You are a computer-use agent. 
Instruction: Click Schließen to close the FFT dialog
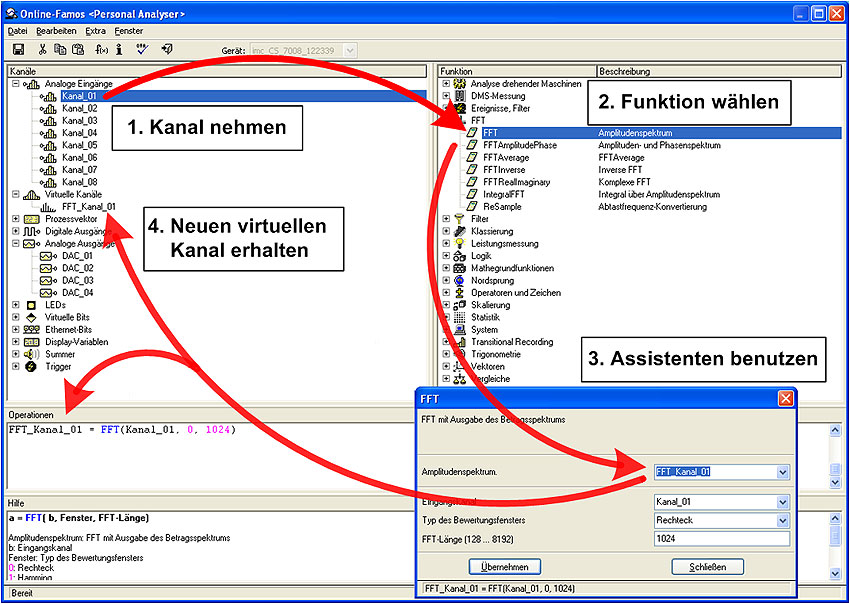point(708,566)
